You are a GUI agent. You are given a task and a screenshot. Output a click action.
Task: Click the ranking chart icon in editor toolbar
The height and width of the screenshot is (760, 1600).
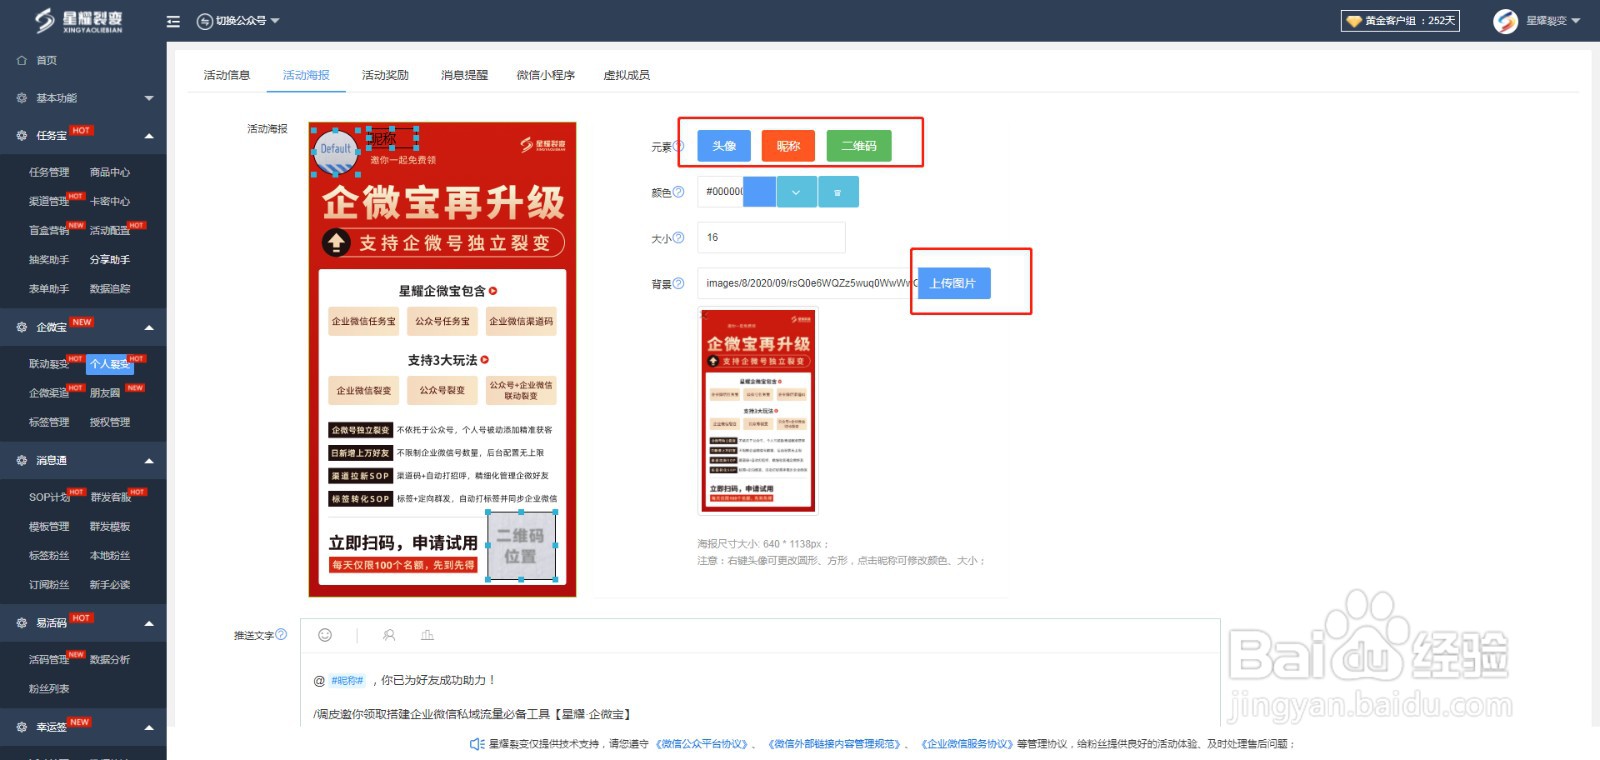pyautogui.click(x=427, y=635)
